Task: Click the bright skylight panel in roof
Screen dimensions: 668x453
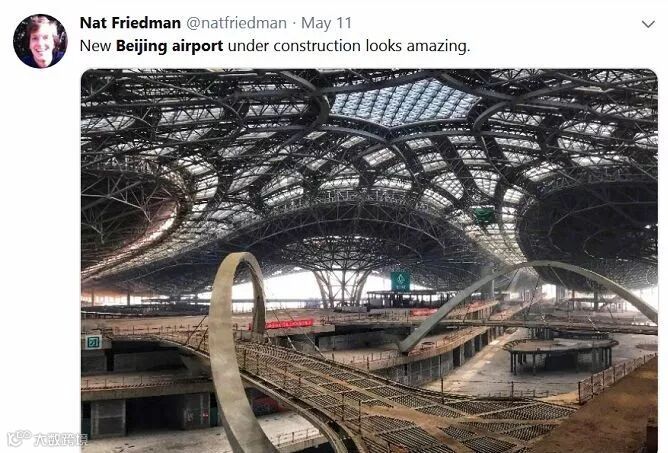Action: (x=403, y=101)
